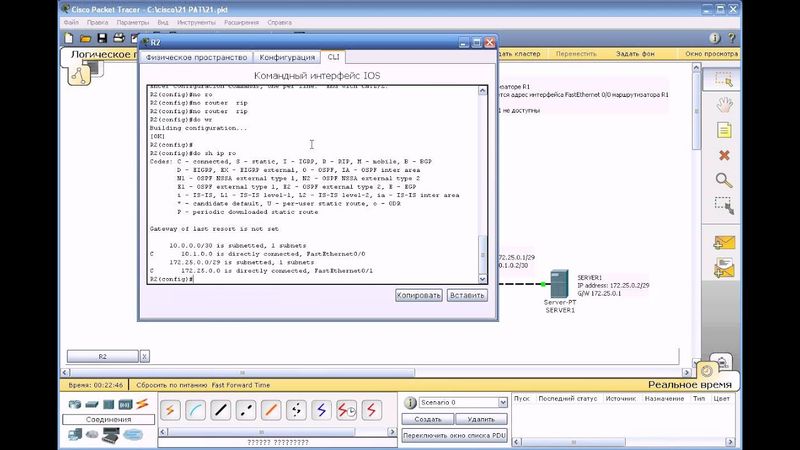Open the Инструменты menu
The image size is (800, 450).
[x=196, y=22]
